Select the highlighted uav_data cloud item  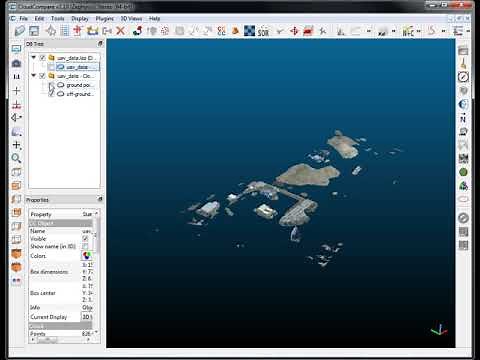coord(77,67)
